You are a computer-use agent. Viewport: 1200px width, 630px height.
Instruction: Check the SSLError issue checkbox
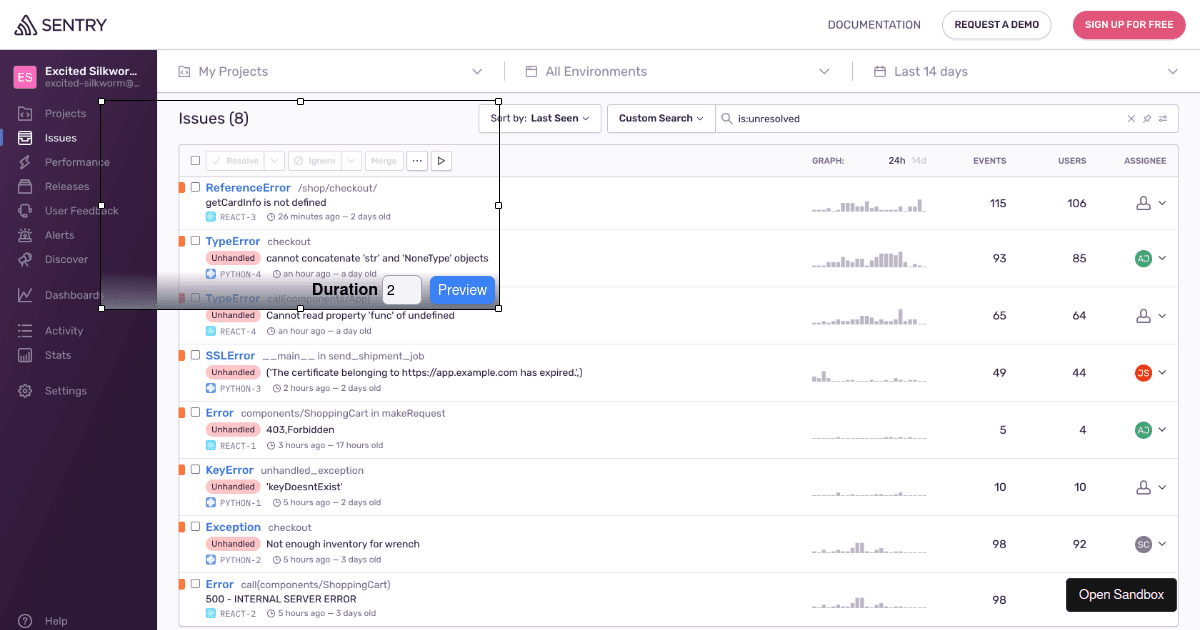tap(195, 355)
